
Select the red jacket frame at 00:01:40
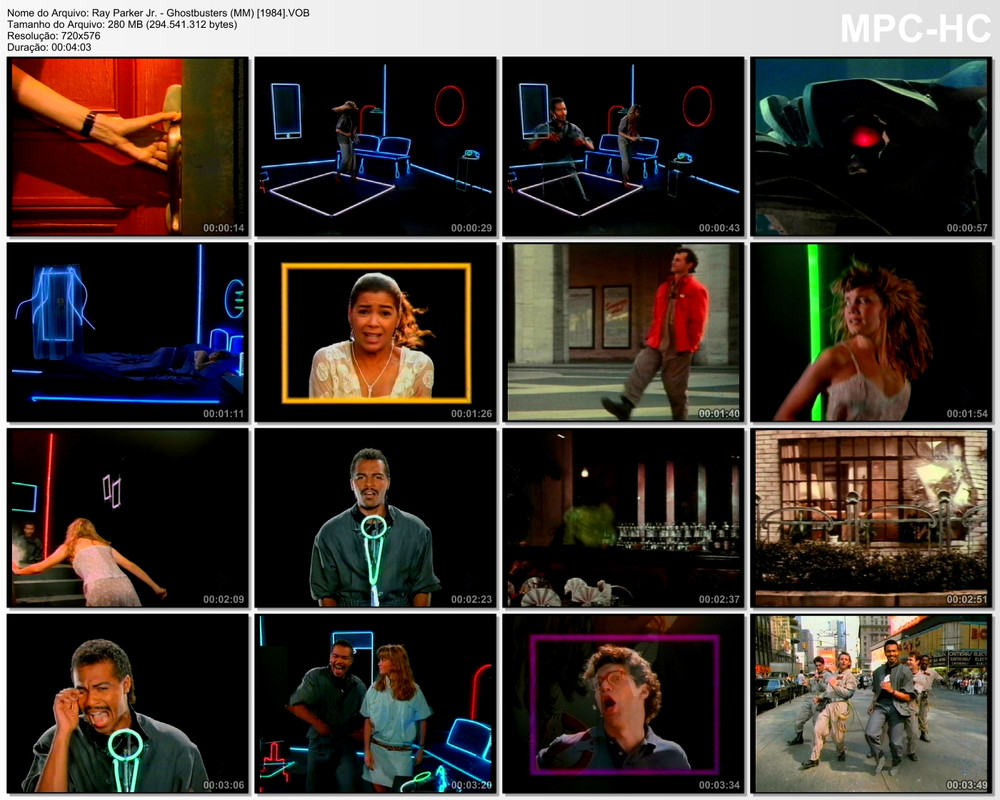[623, 332]
